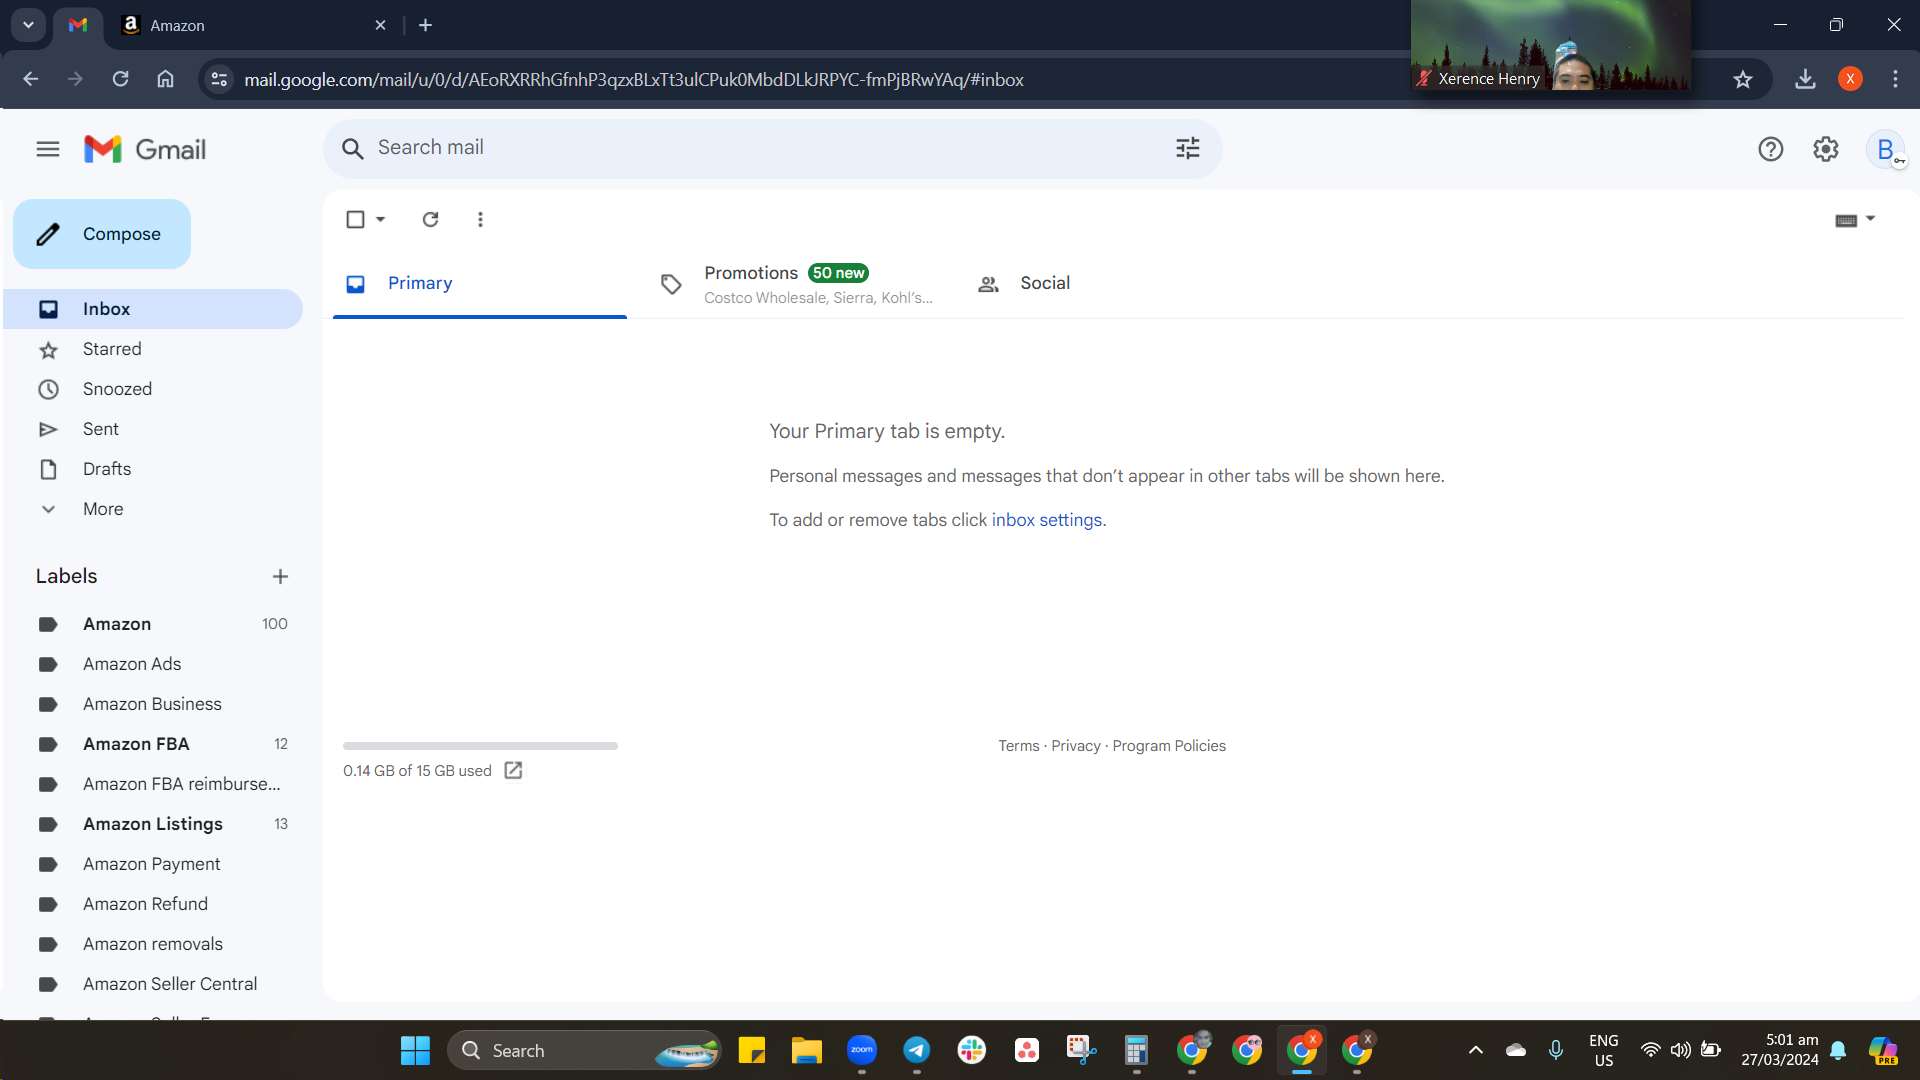
Task: Open input tools keyboard dropdown
Action: click(x=1855, y=220)
